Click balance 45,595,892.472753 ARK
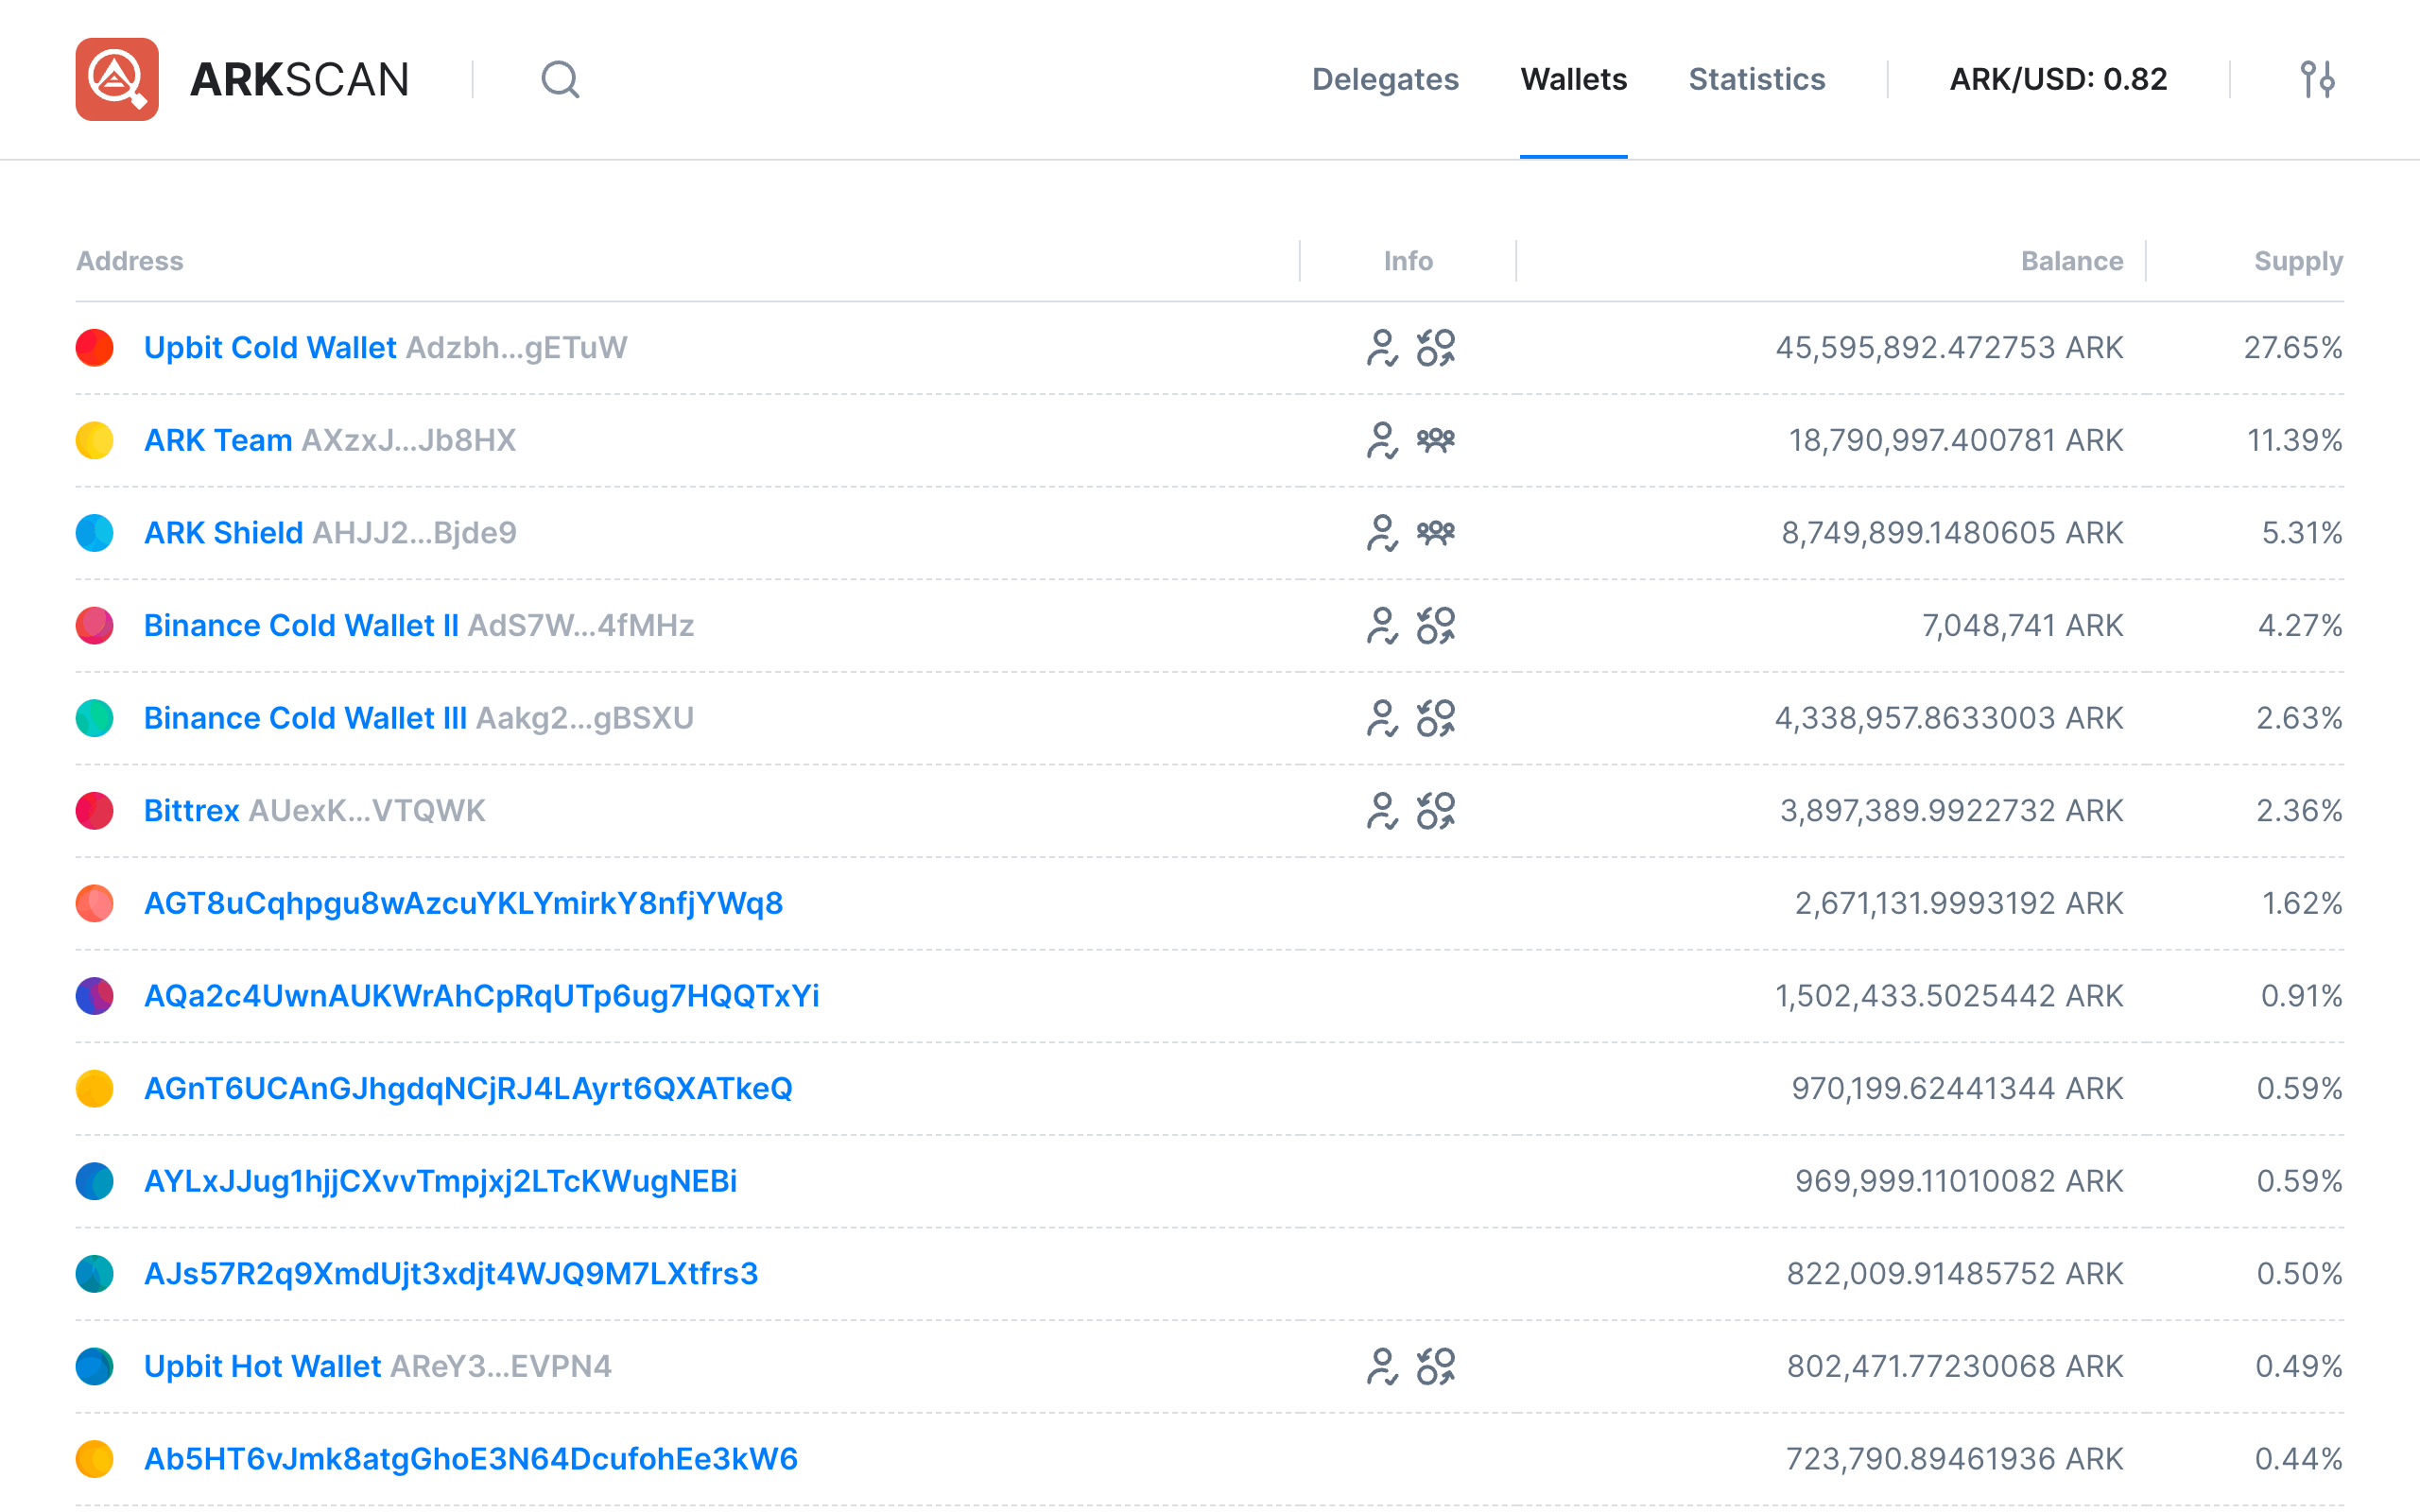Viewport: 2420px width, 1512px height. click(1949, 348)
